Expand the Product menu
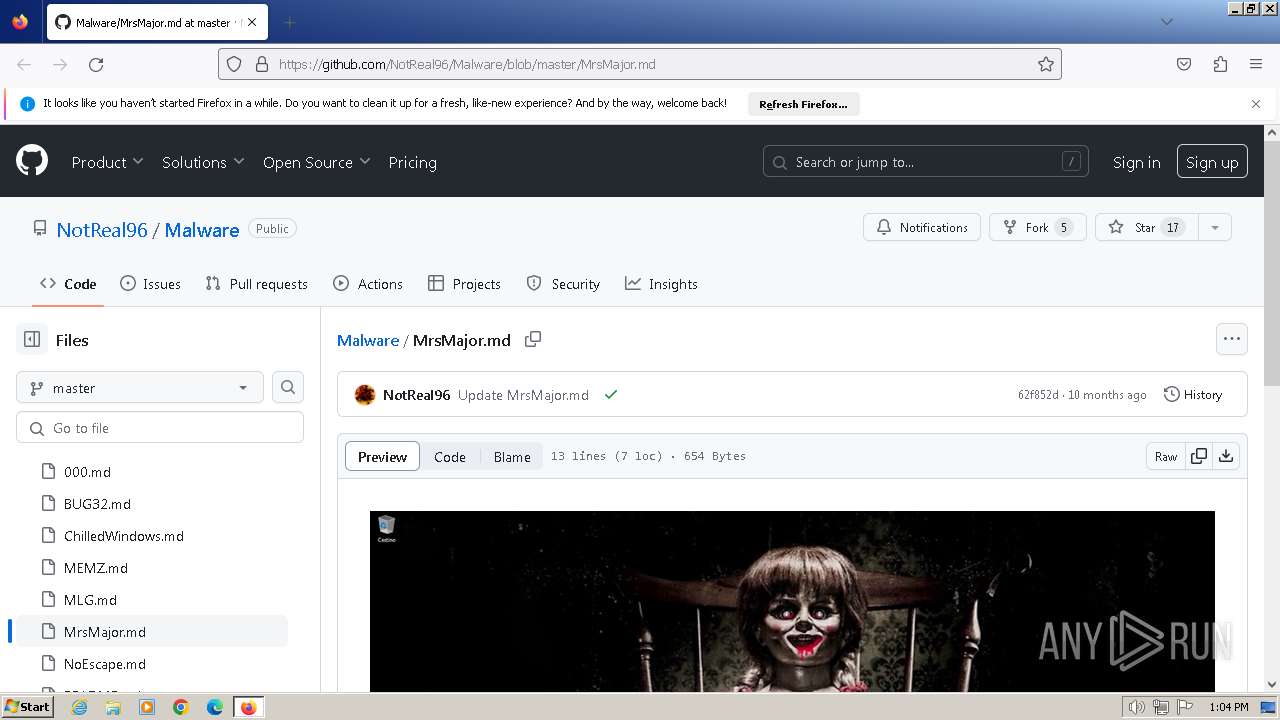1280x720 pixels. (107, 162)
